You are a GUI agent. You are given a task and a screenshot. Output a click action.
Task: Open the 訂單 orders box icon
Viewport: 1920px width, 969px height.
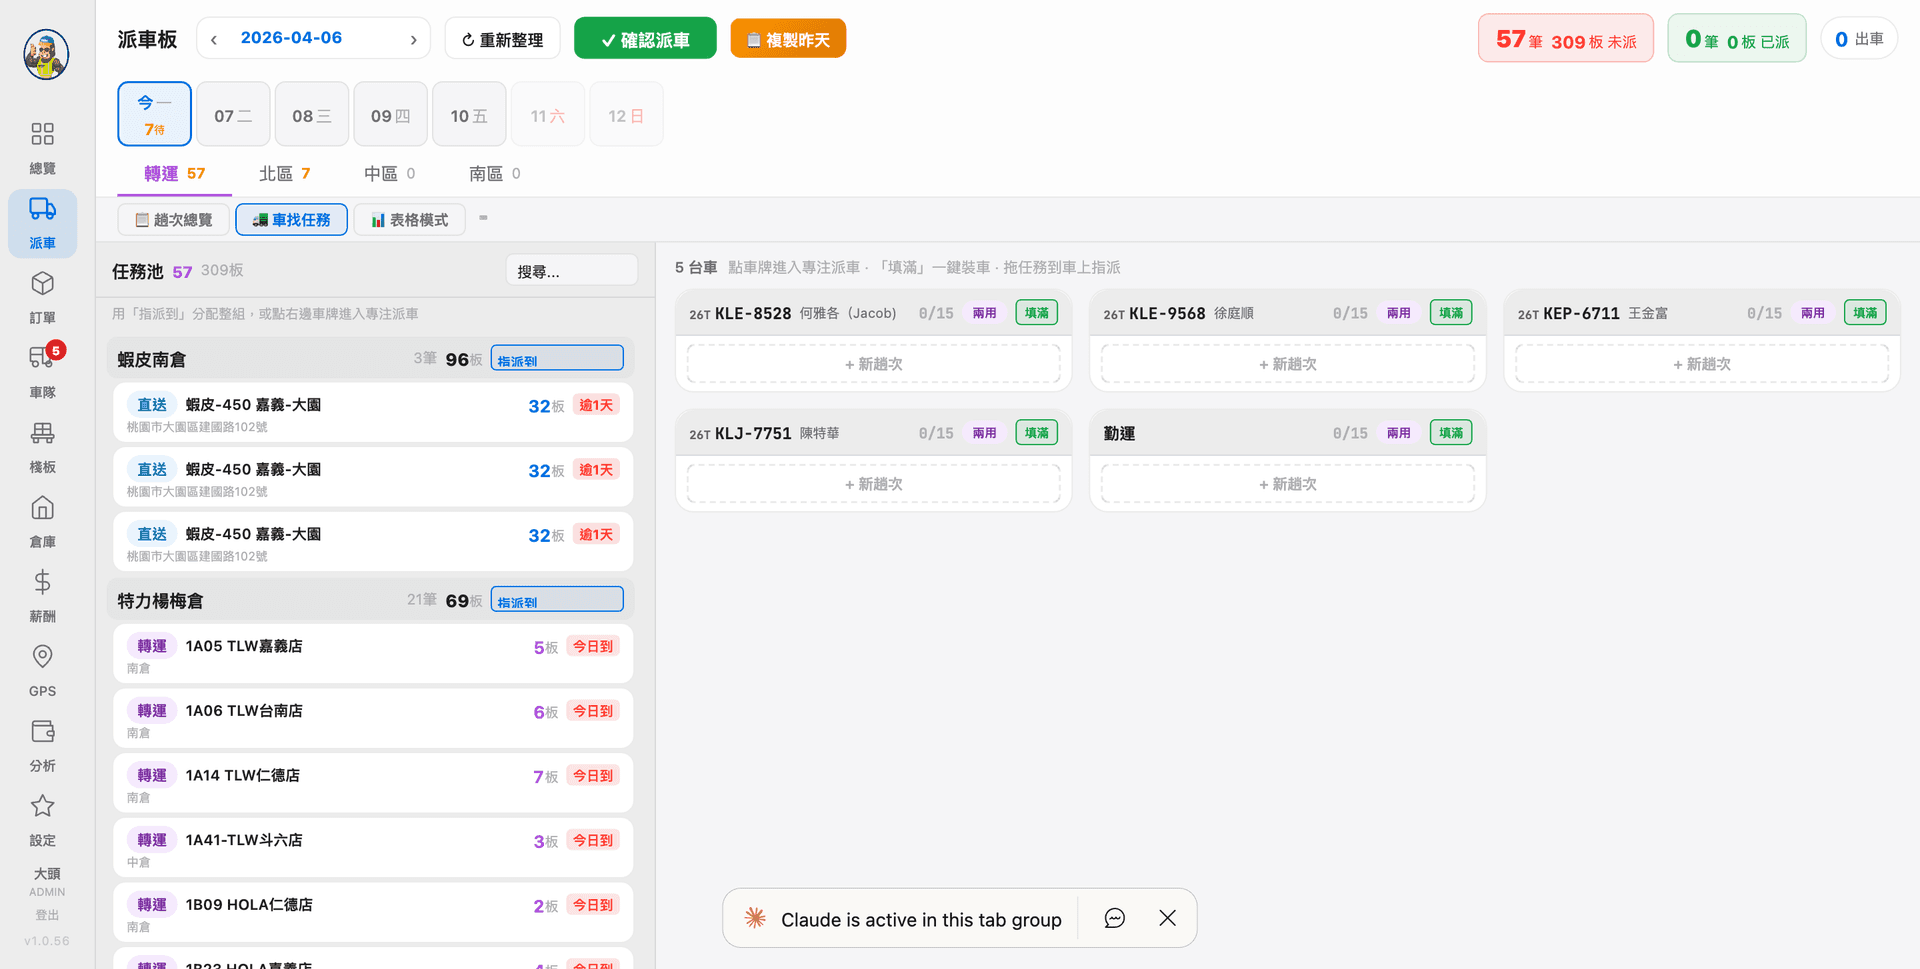42,284
